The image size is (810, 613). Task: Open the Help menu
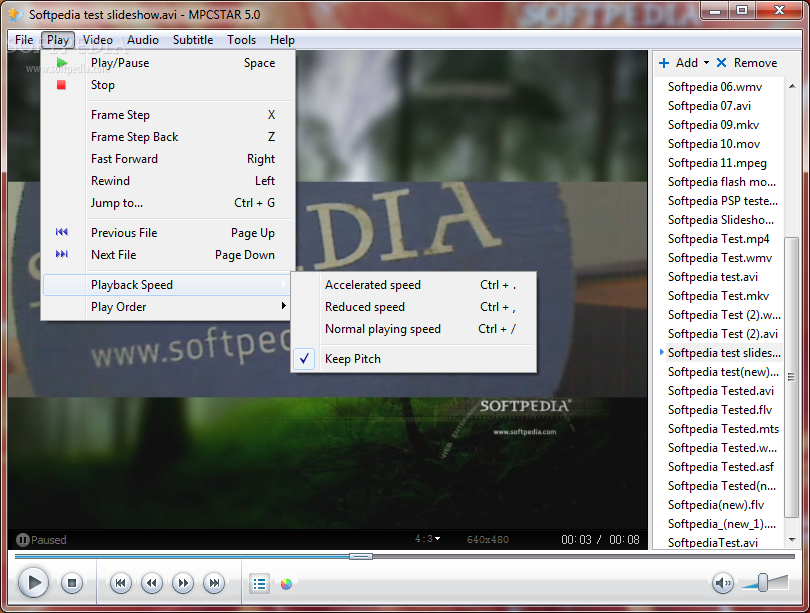coord(282,40)
